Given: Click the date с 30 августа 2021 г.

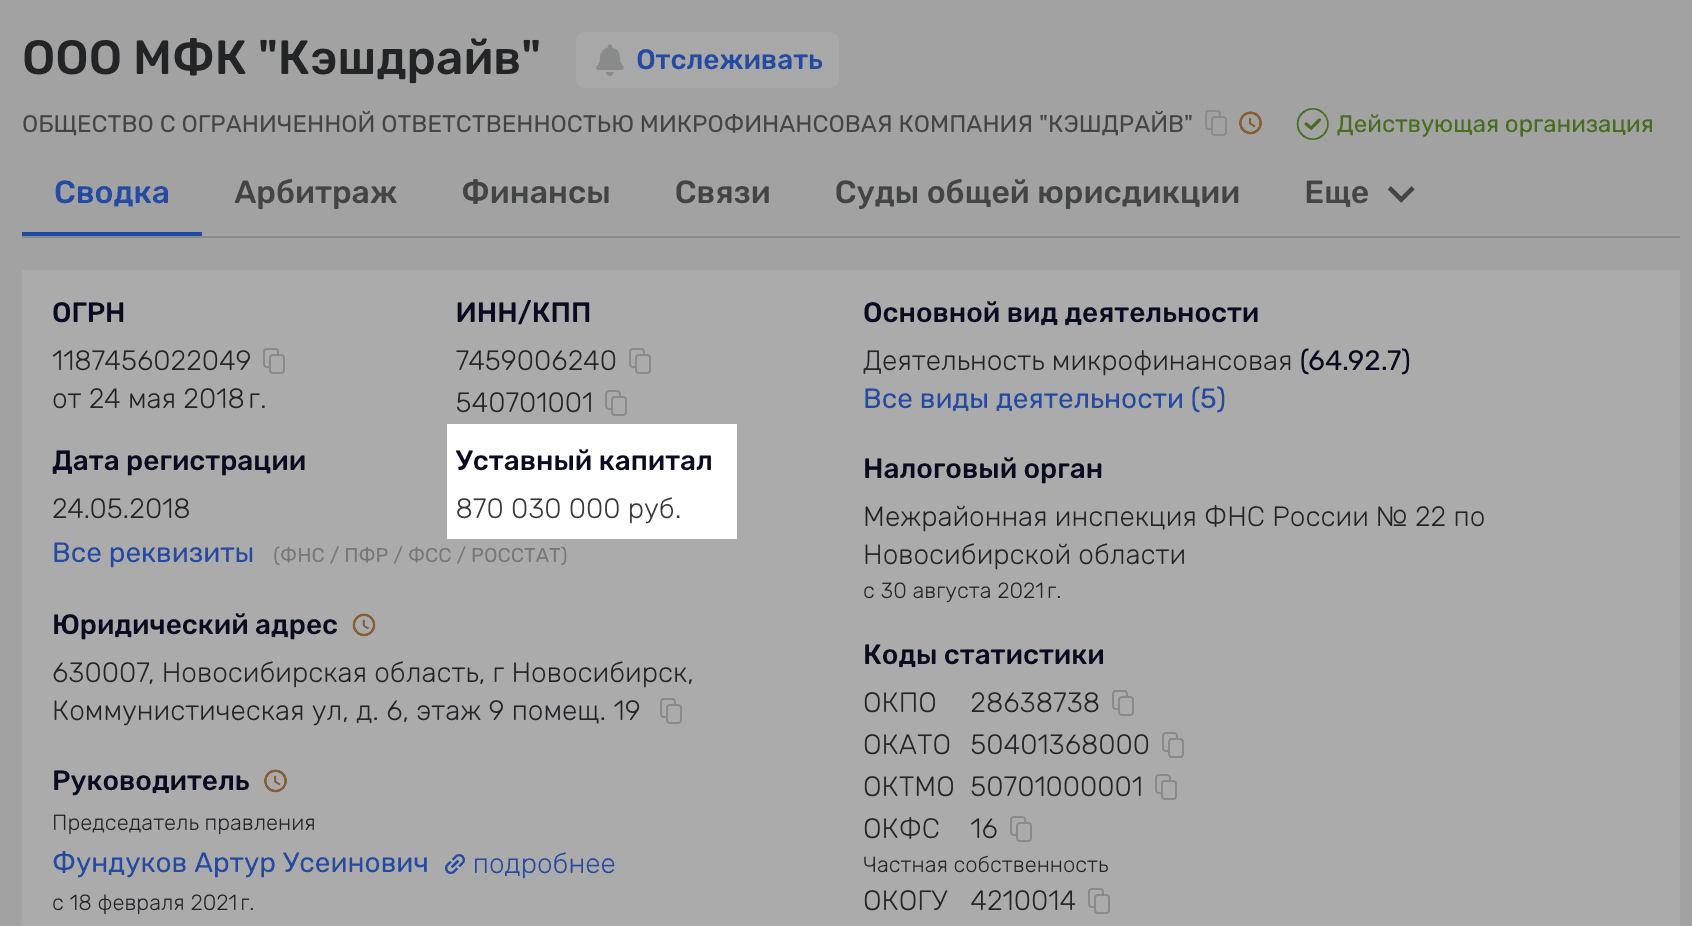Looking at the screenshot, I should [x=961, y=591].
